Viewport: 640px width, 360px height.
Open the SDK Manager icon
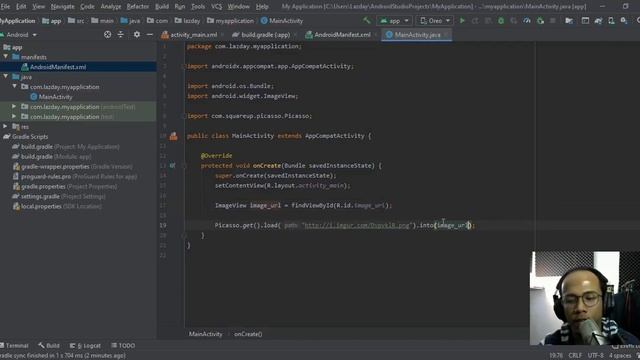[624, 20]
